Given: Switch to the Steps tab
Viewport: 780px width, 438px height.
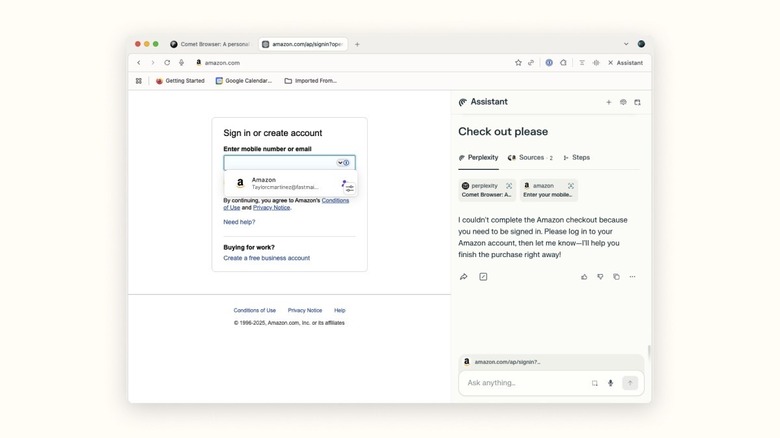Looking at the screenshot, I should 576,157.
